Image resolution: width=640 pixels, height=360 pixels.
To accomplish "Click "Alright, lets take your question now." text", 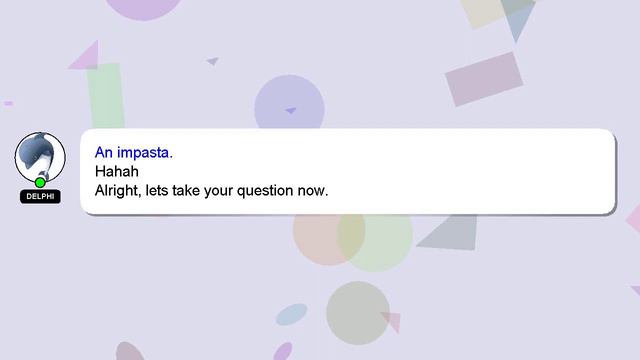I will 211,191.
